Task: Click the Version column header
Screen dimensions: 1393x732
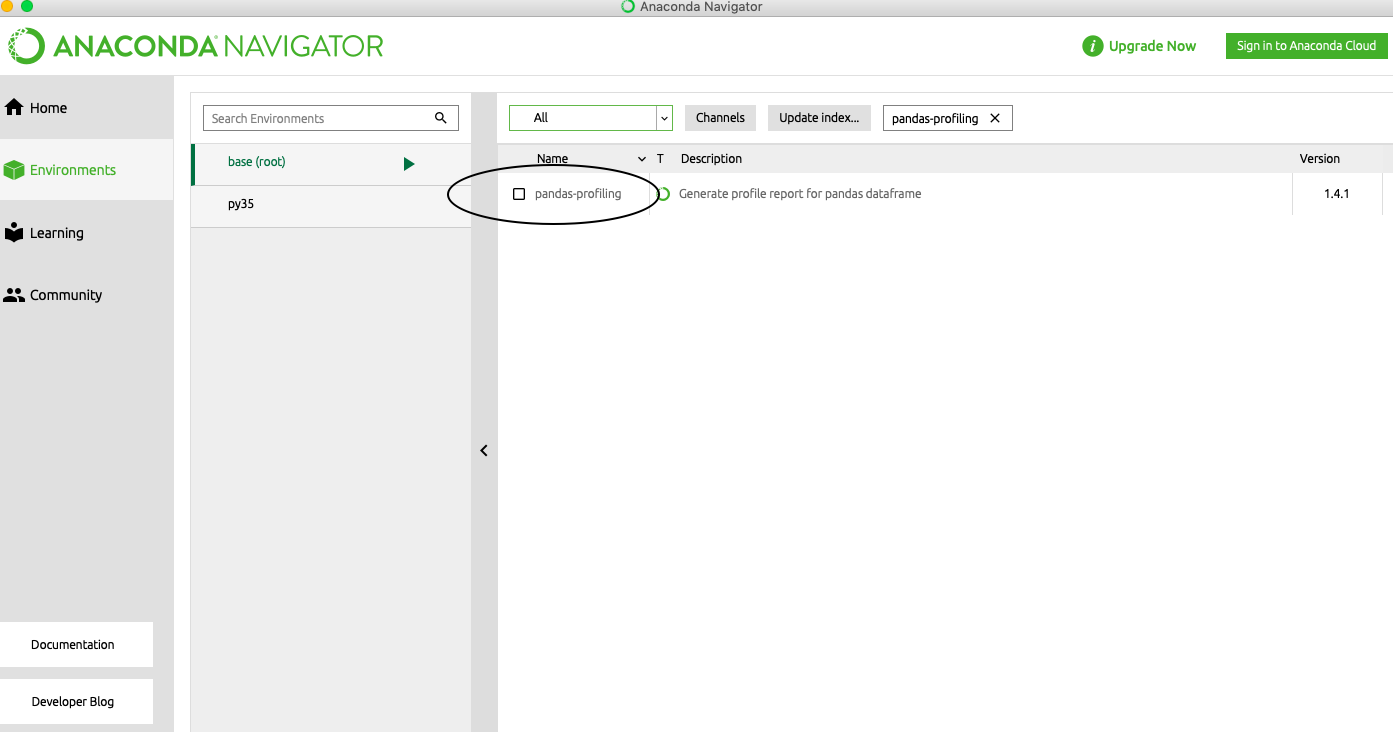Action: coord(1319,159)
